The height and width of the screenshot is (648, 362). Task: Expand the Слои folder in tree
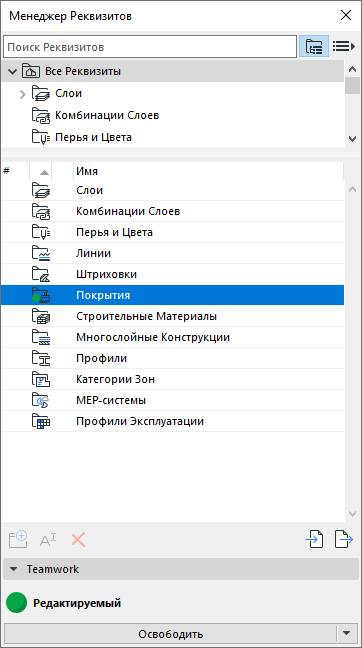click(23, 94)
